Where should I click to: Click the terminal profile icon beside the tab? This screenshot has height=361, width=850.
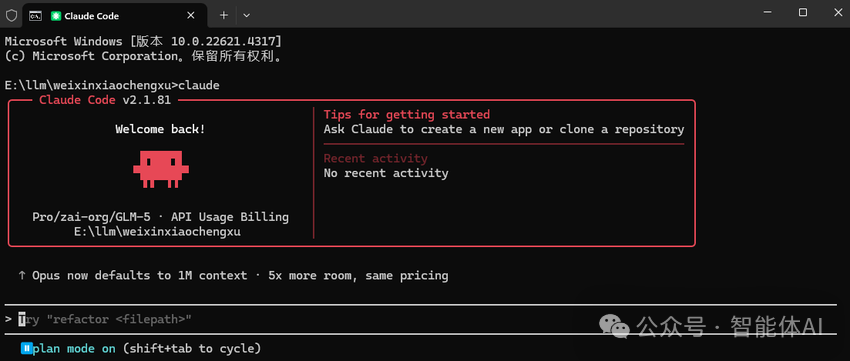point(35,15)
